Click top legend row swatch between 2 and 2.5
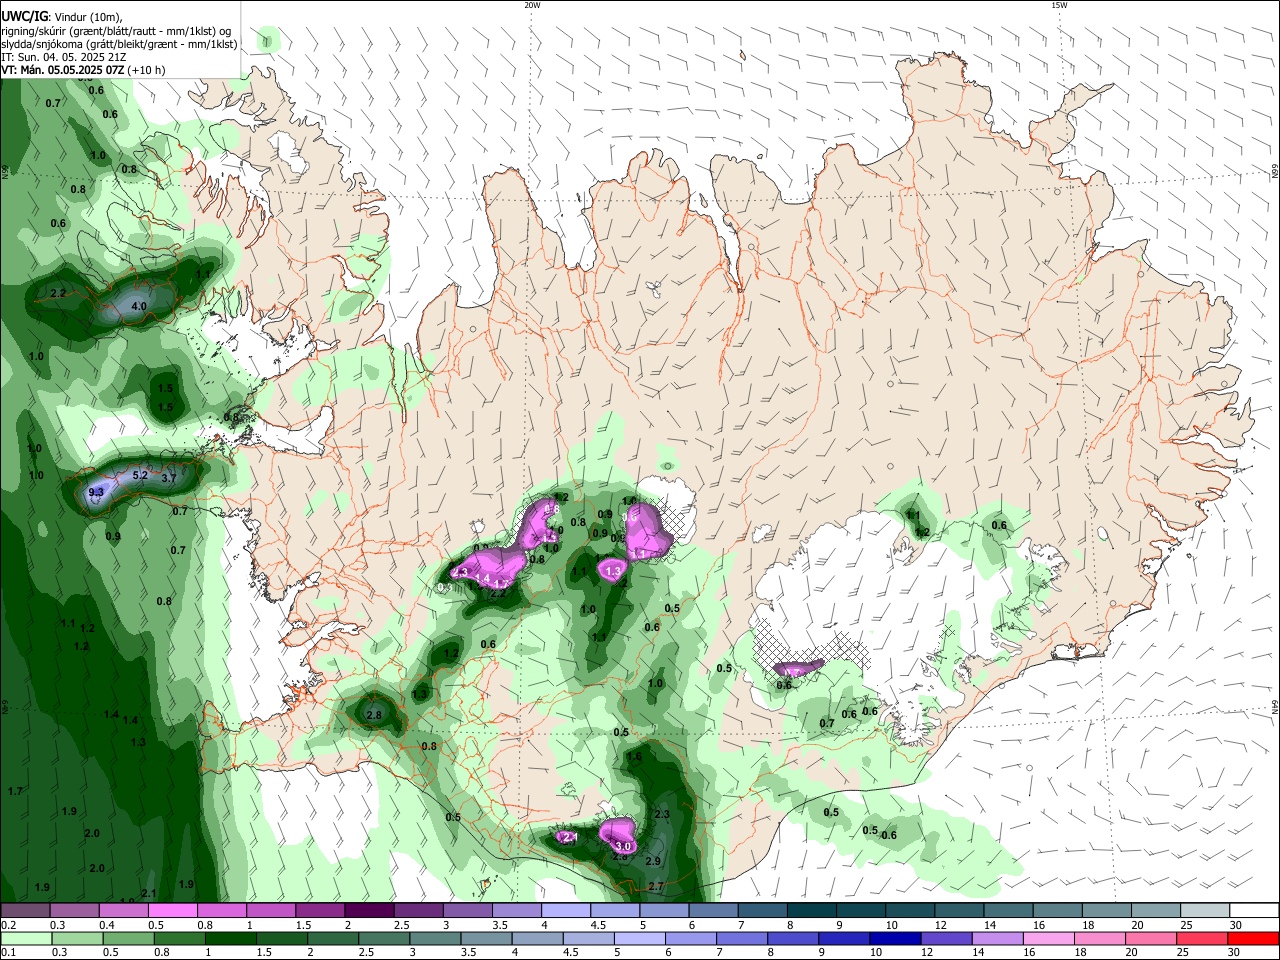The height and width of the screenshot is (960, 1280). 368,911
